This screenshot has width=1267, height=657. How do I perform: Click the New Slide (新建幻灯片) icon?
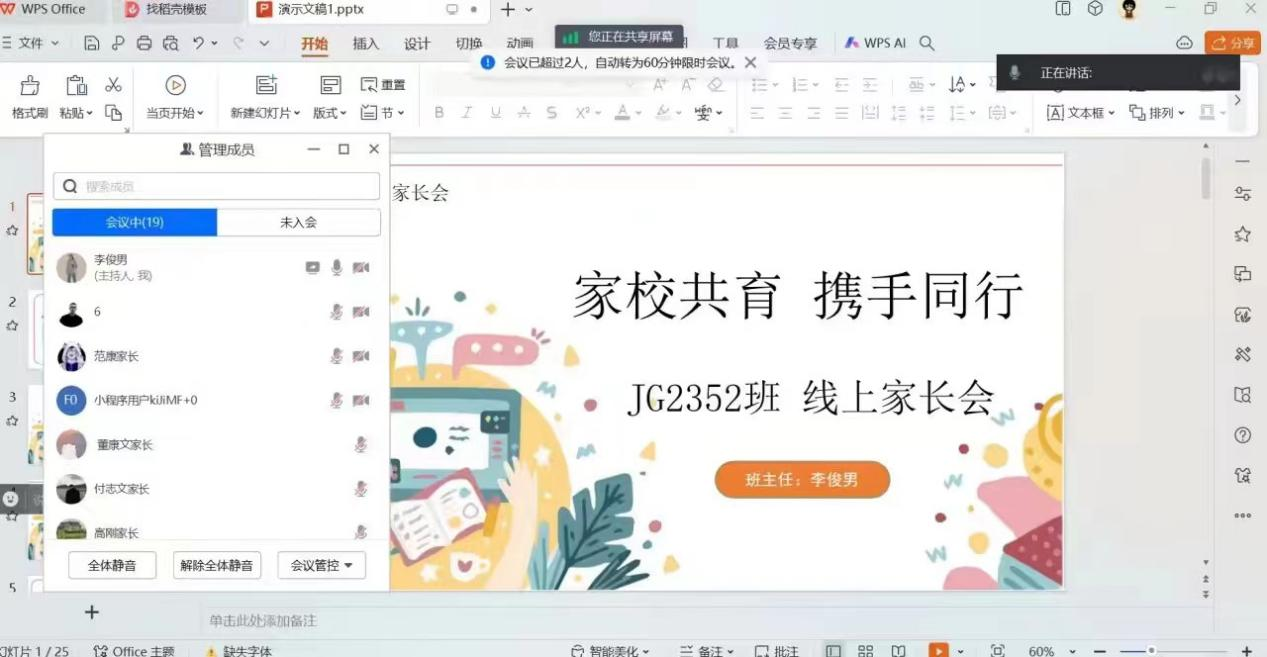point(266,86)
